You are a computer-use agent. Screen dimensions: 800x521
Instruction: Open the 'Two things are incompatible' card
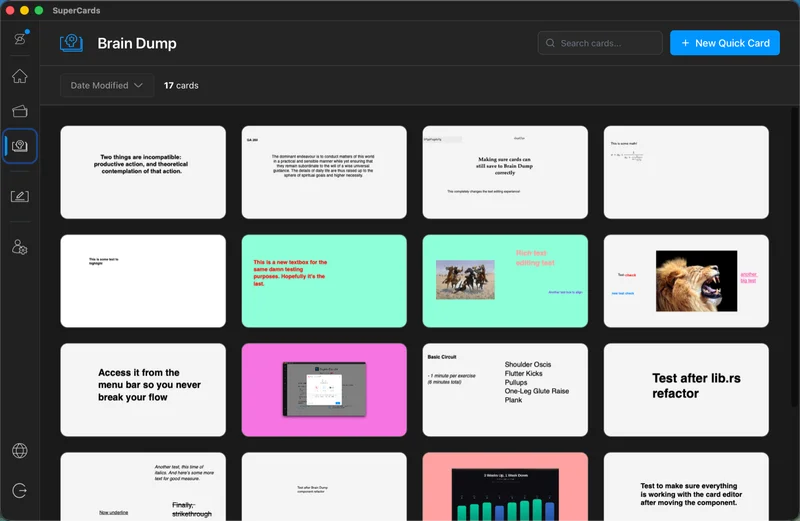coord(143,172)
